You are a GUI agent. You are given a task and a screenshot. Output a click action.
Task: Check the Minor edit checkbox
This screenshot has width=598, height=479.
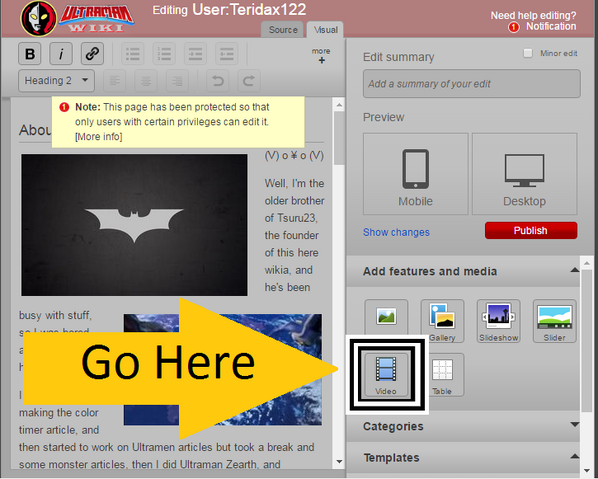point(528,53)
